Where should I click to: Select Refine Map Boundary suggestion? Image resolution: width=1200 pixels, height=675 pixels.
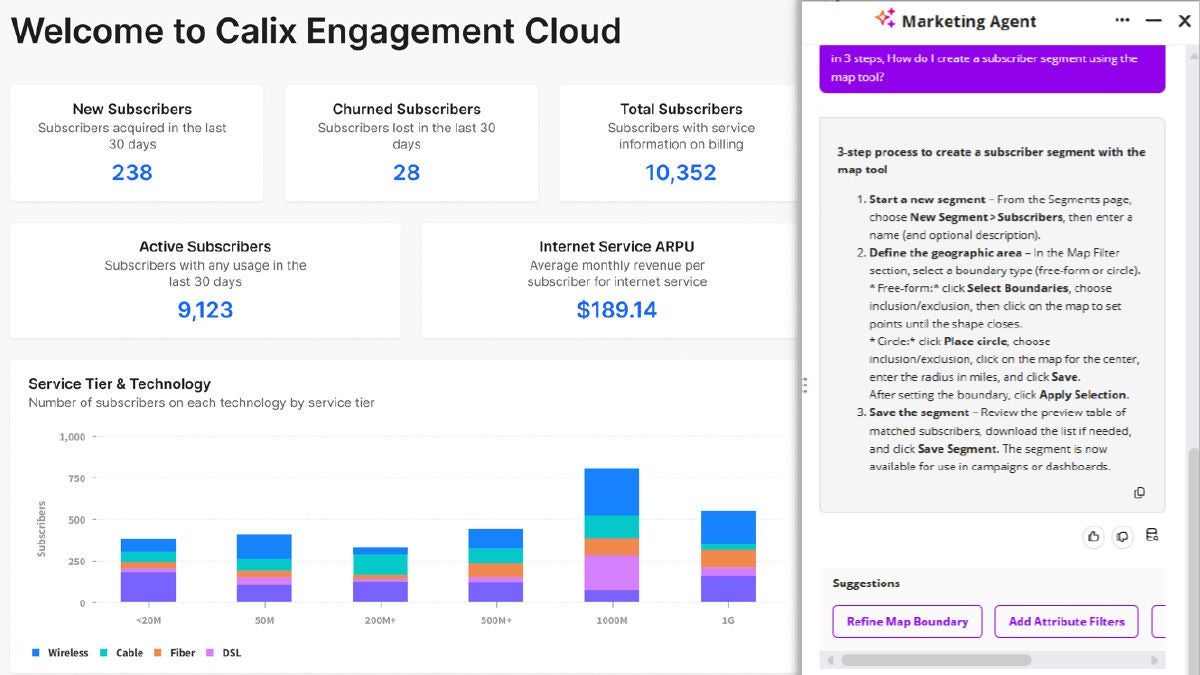pyautogui.click(x=907, y=621)
